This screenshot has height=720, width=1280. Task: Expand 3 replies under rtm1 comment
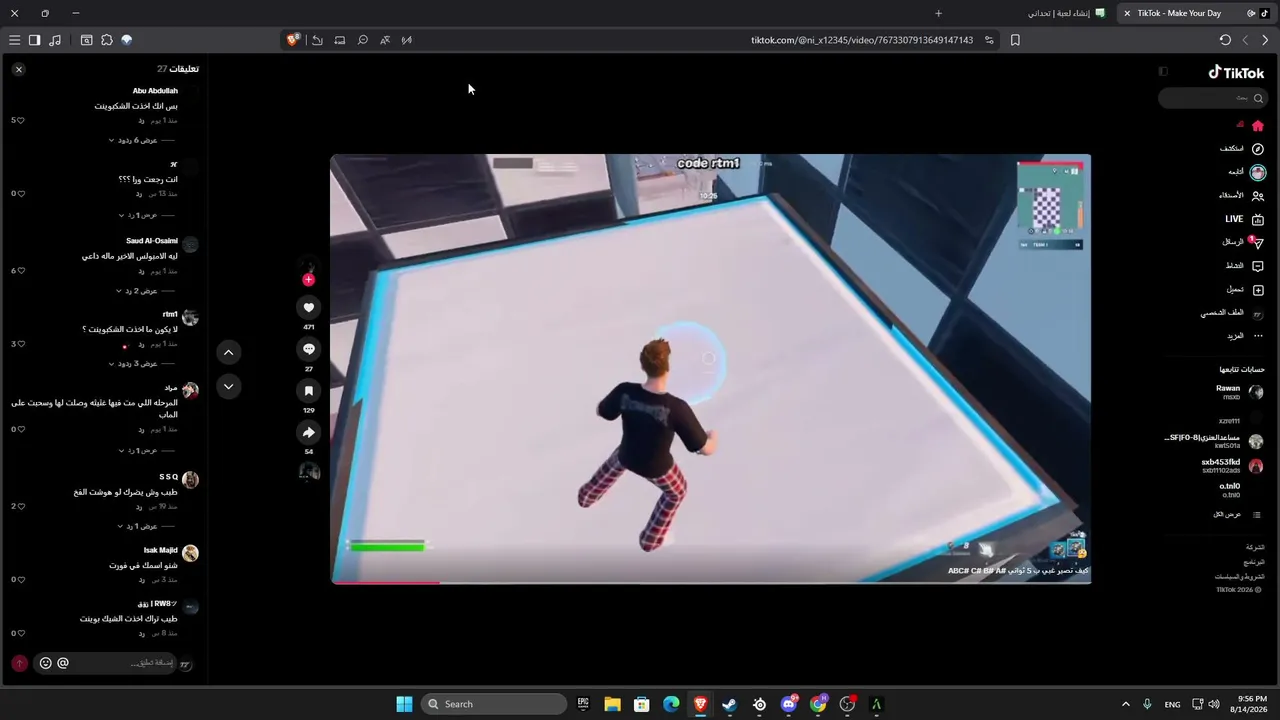(141, 363)
